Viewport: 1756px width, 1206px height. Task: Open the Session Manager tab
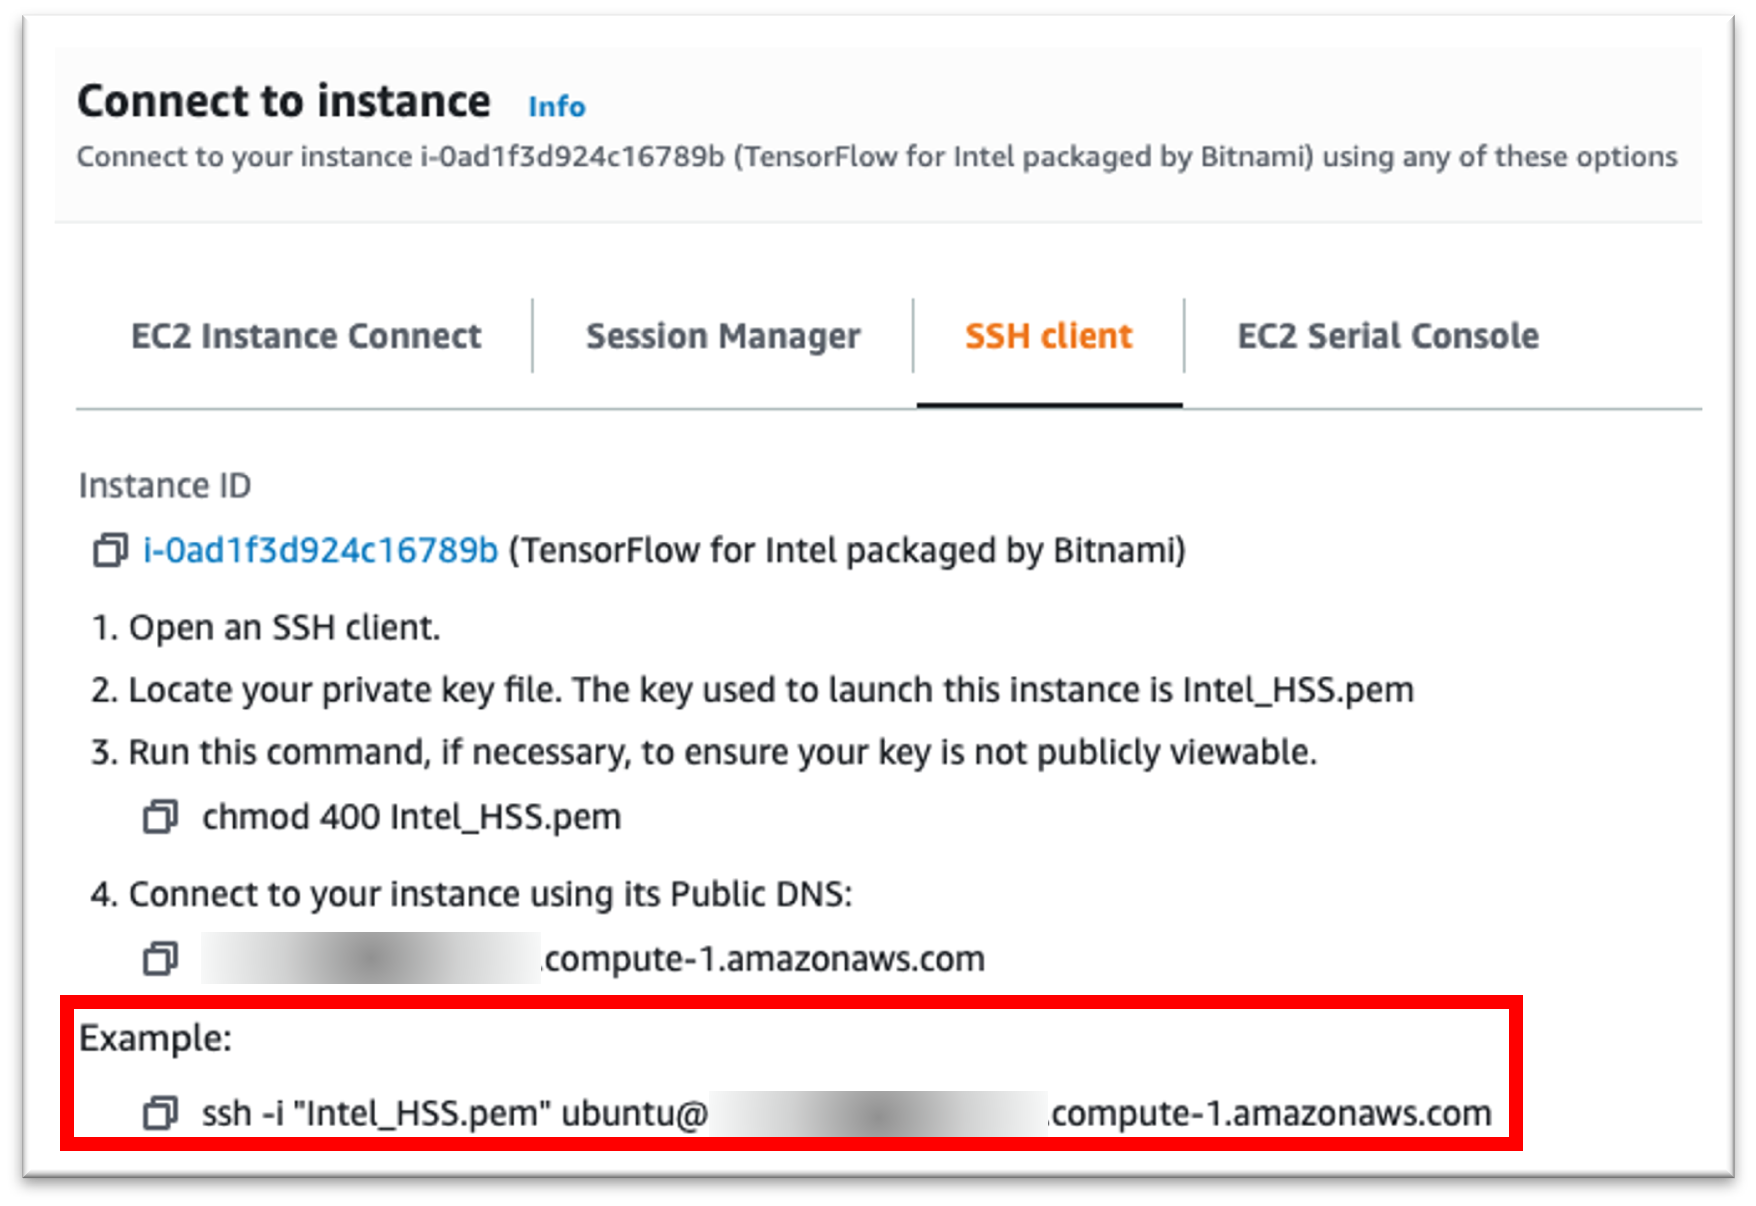(x=722, y=336)
